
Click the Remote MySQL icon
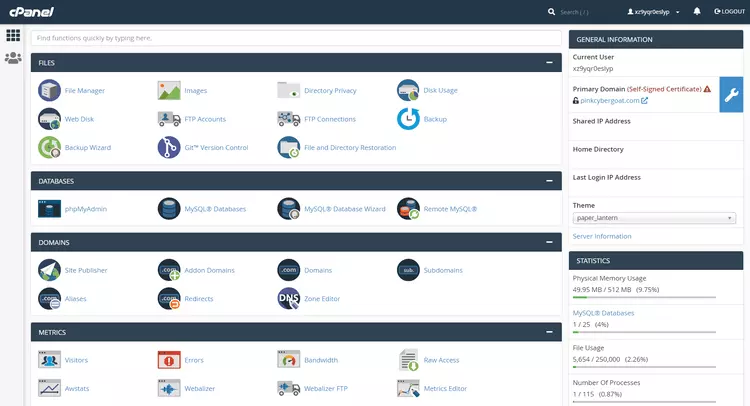click(x=408, y=209)
